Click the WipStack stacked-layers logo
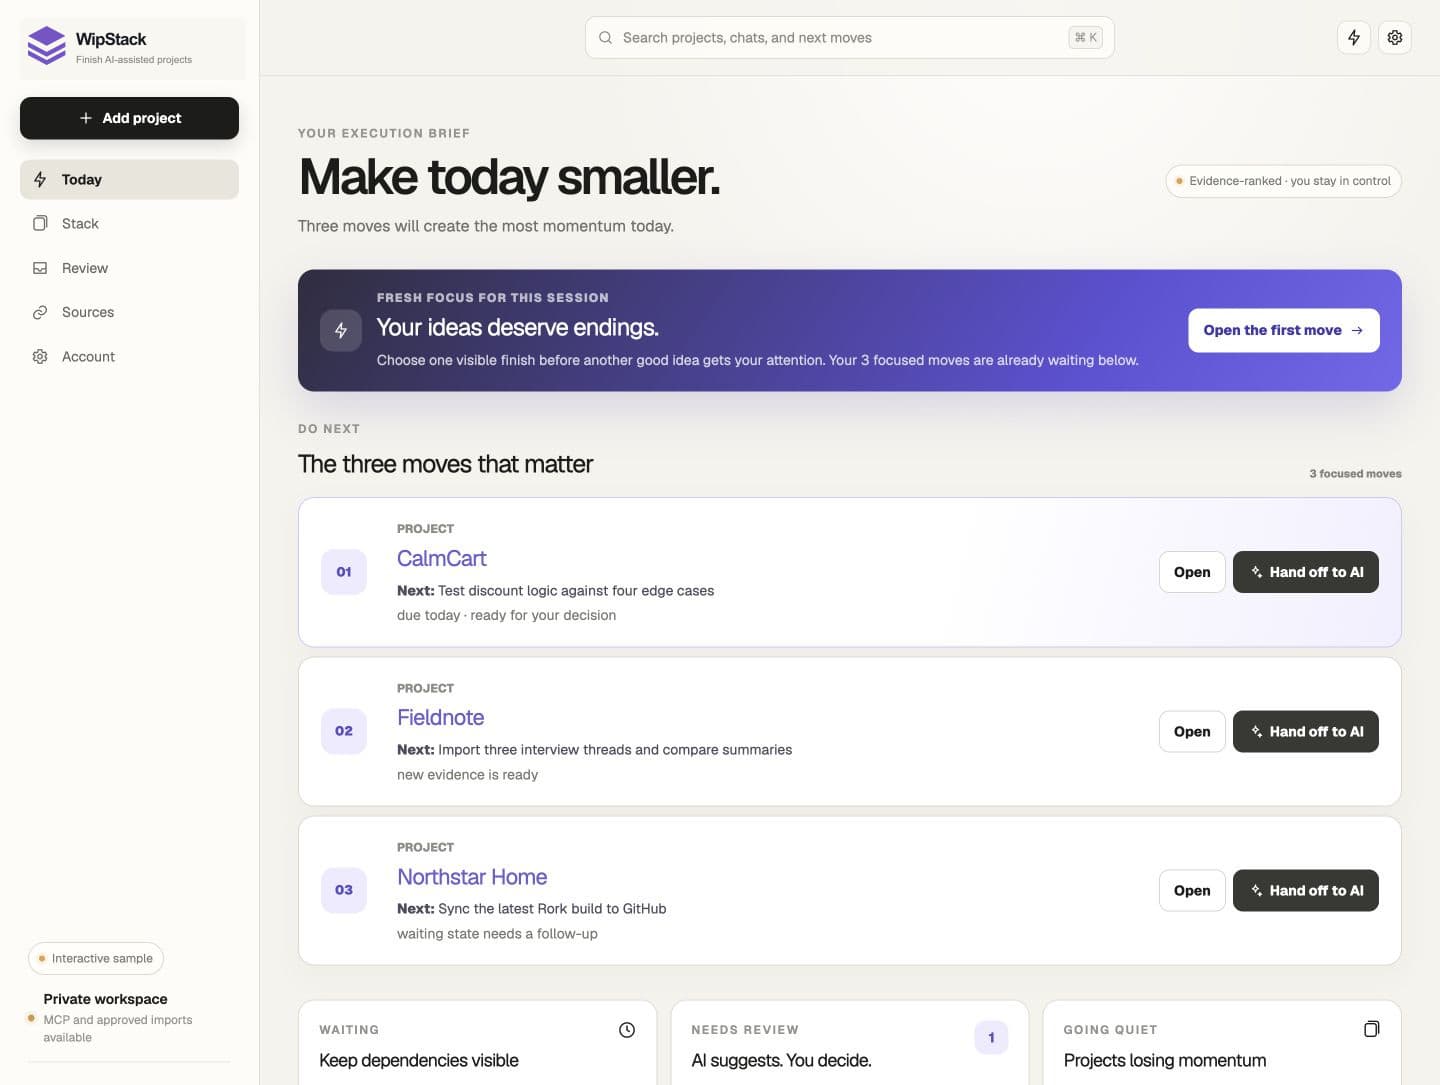 [x=46, y=46]
